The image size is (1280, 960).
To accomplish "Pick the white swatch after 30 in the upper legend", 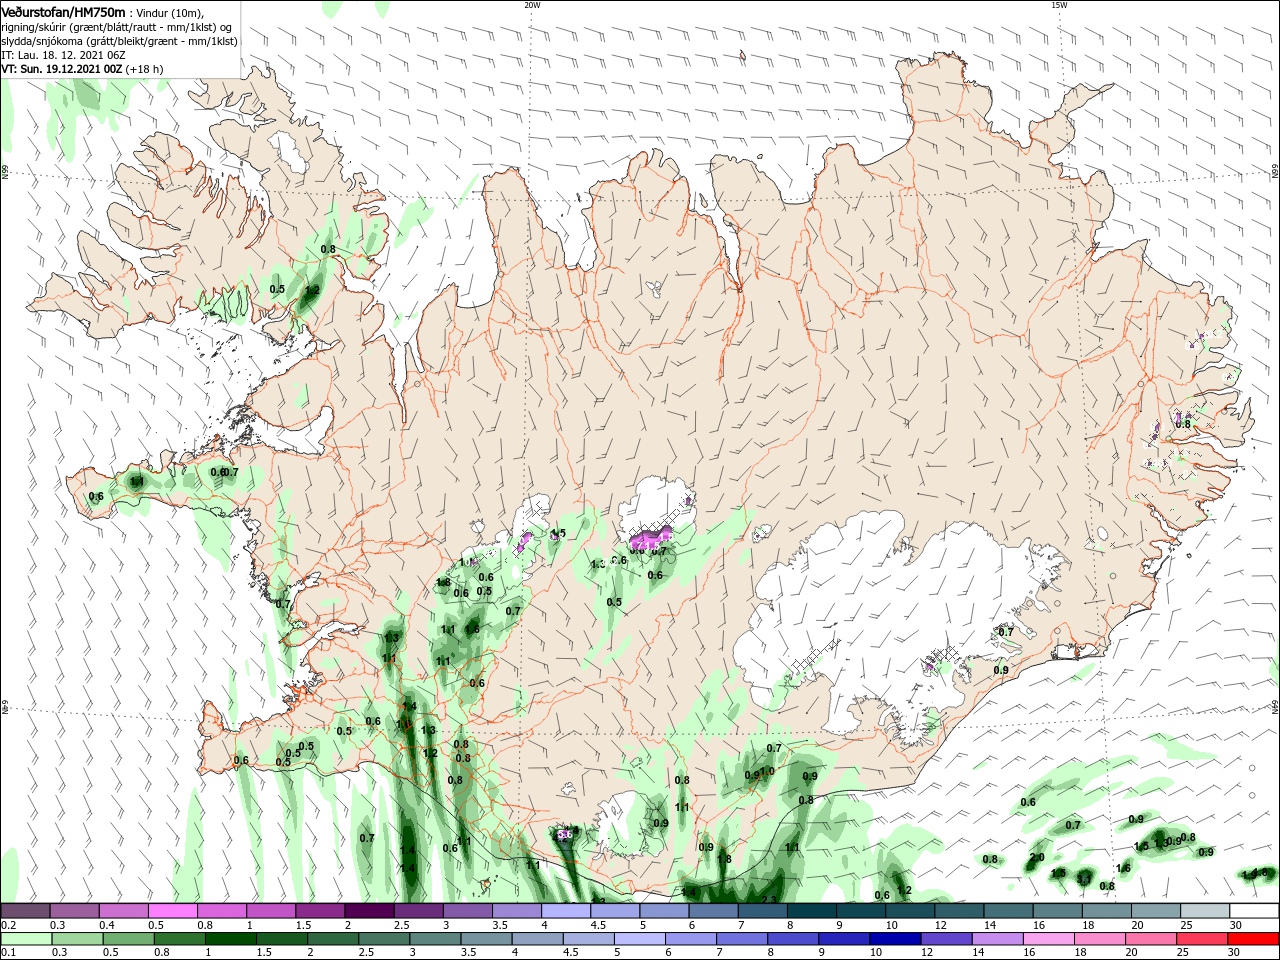I will pyautogui.click(x=1255, y=911).
